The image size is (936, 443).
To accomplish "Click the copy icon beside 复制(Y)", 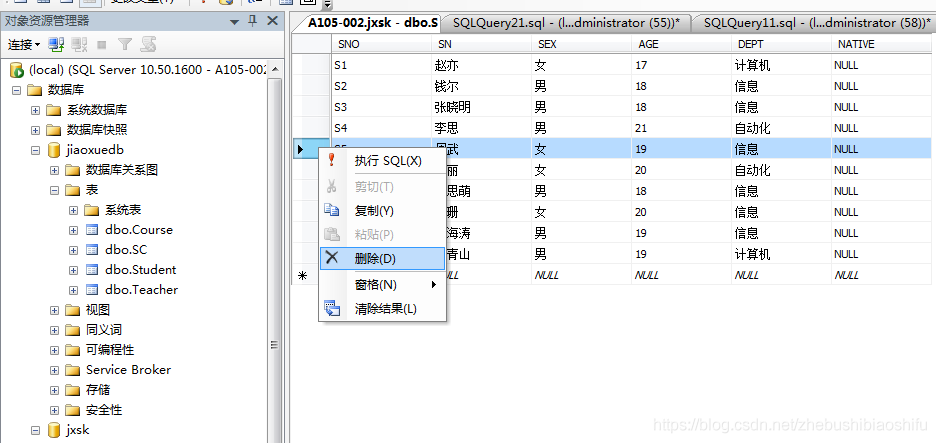I will coord(332,210).
